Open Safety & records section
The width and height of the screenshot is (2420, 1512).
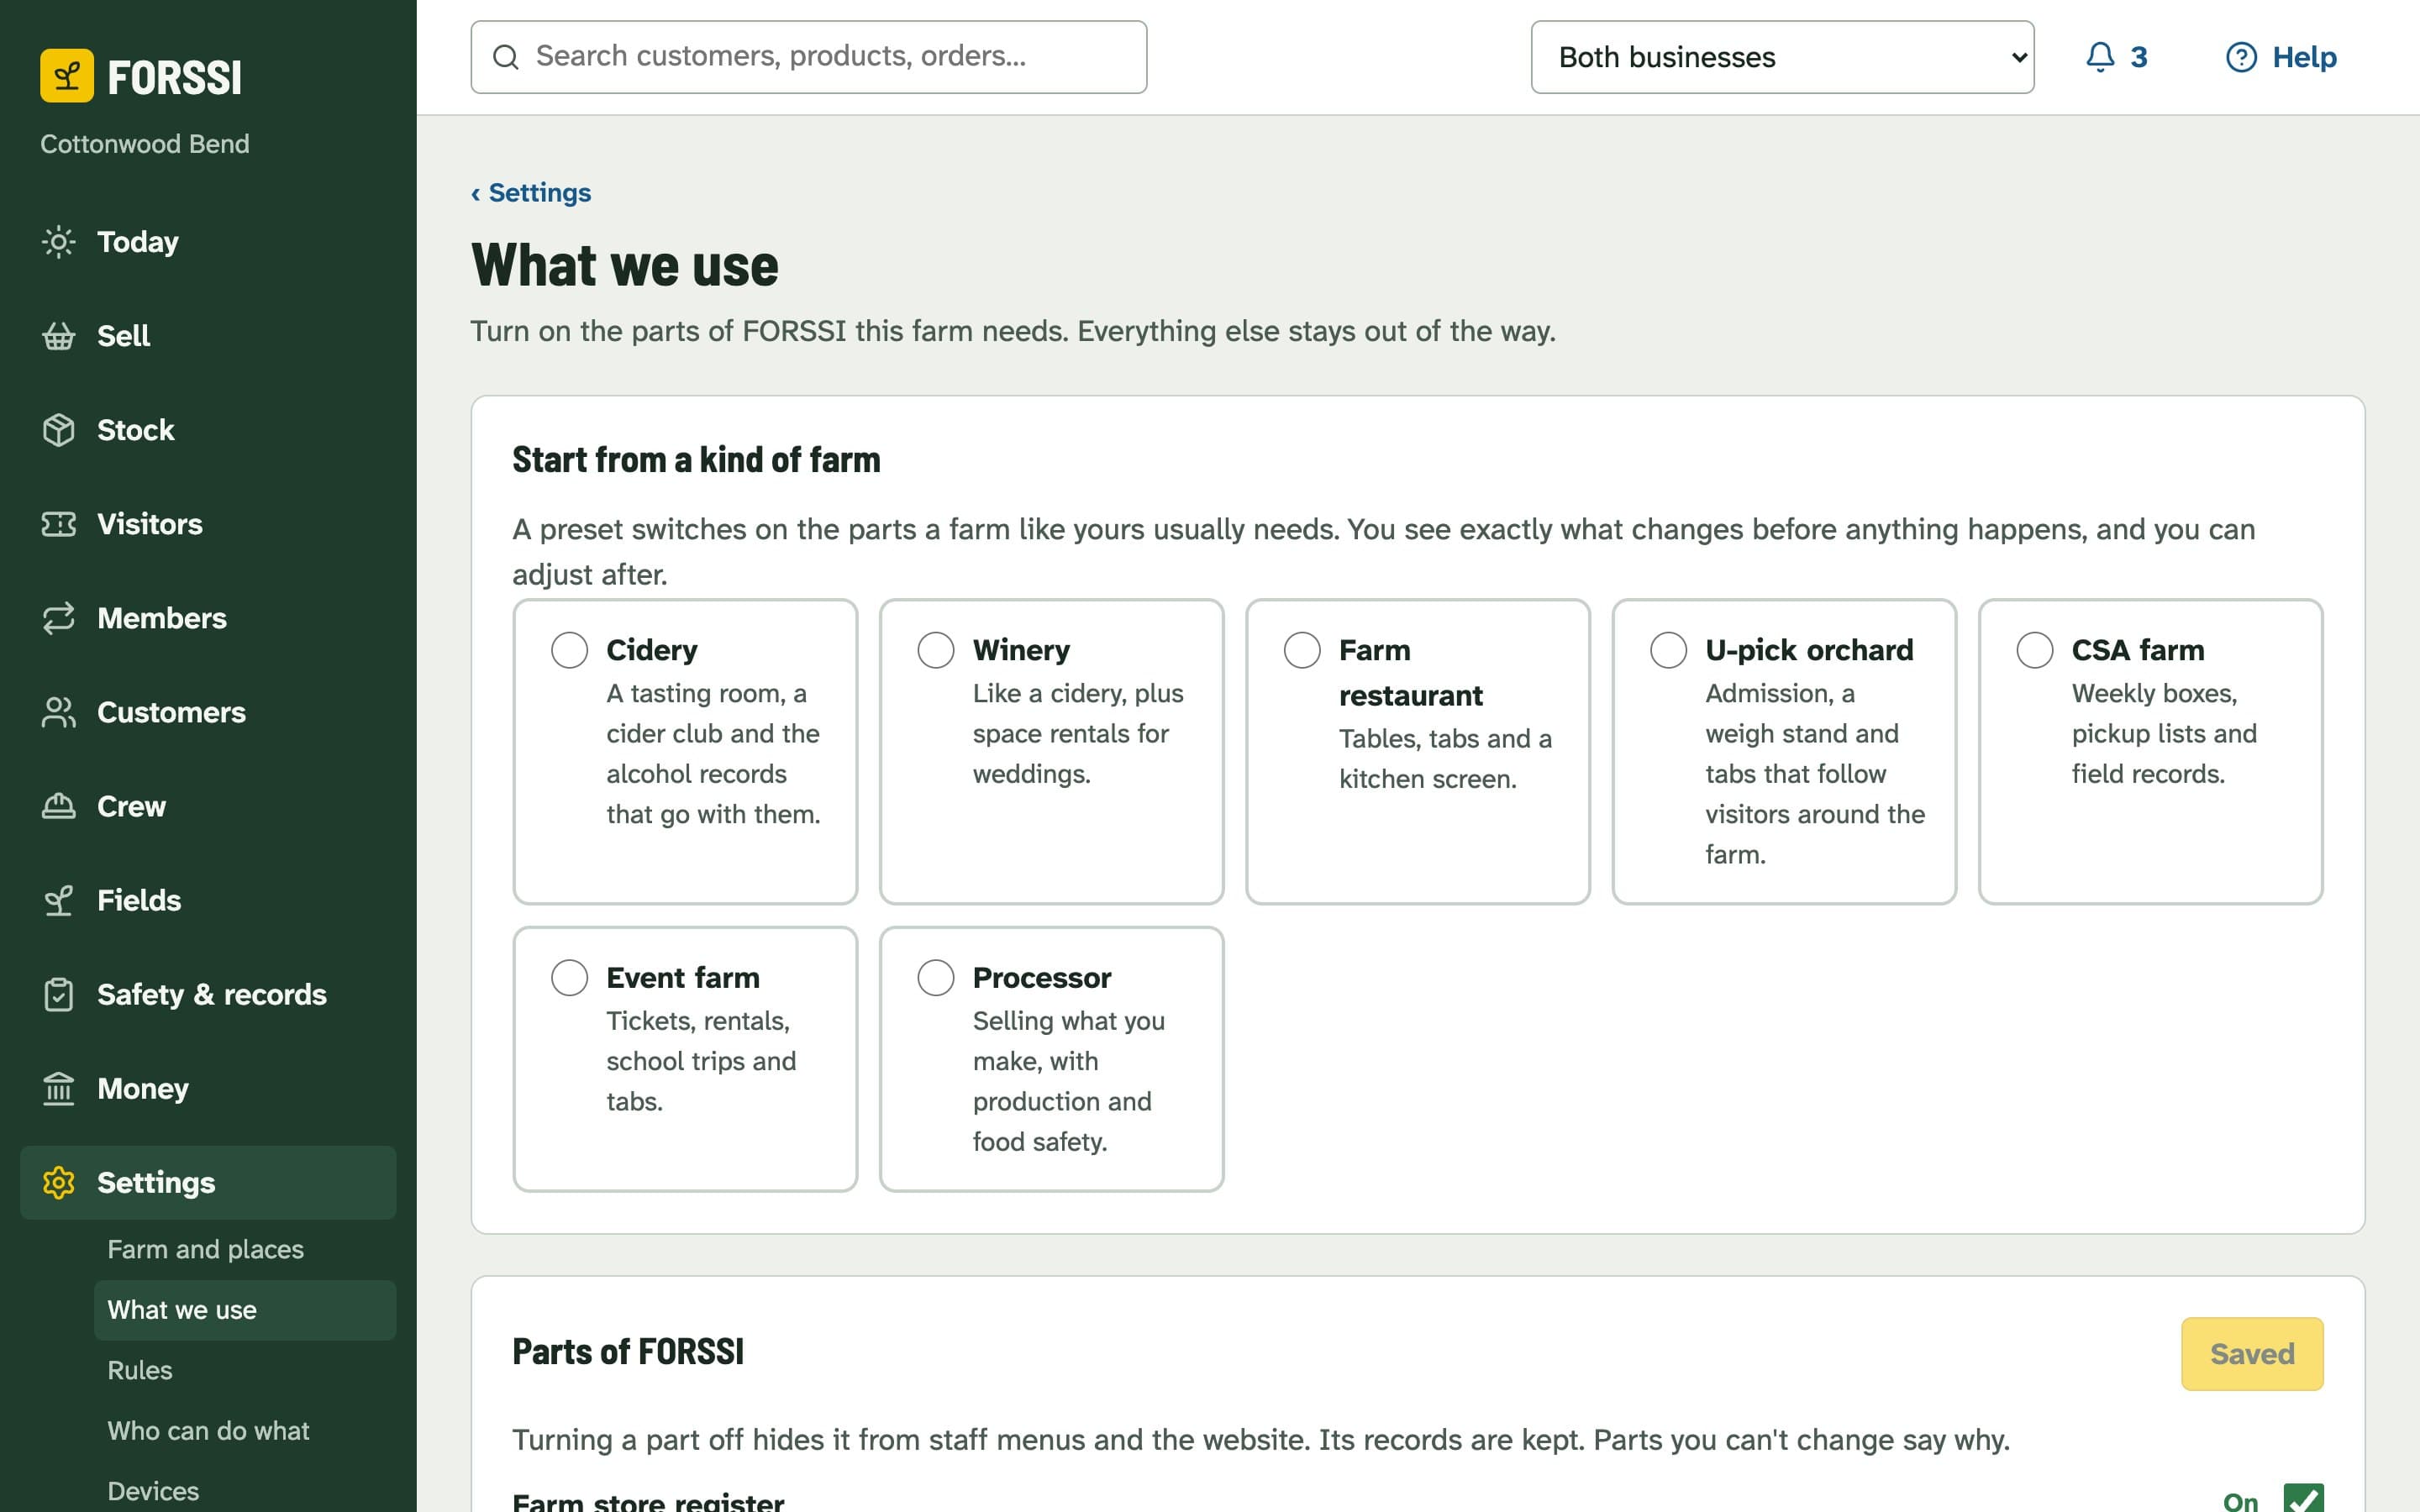tap(208, 994)
